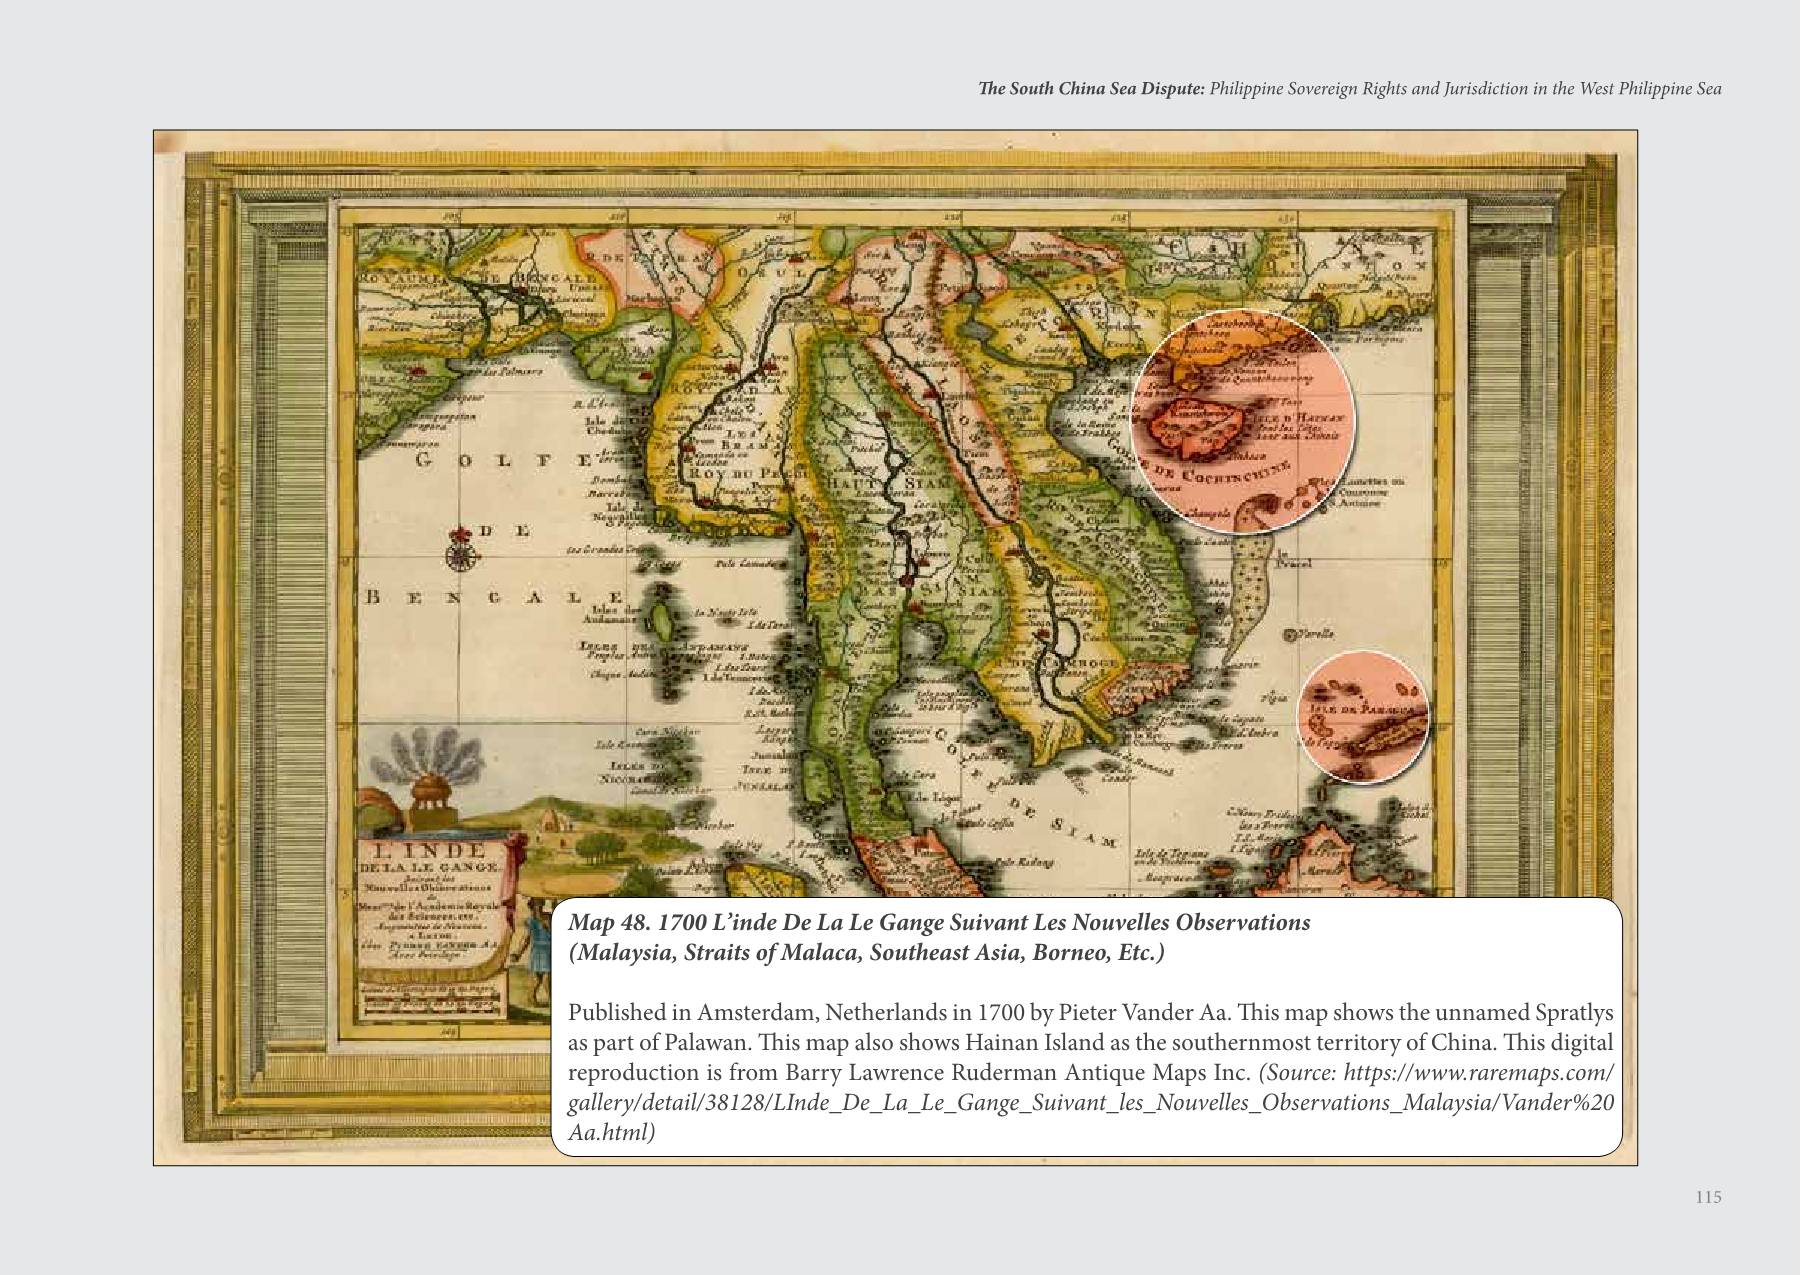Open the raremaps.com source URL
The image size is (1801, 1275).
point(1091,1103)
